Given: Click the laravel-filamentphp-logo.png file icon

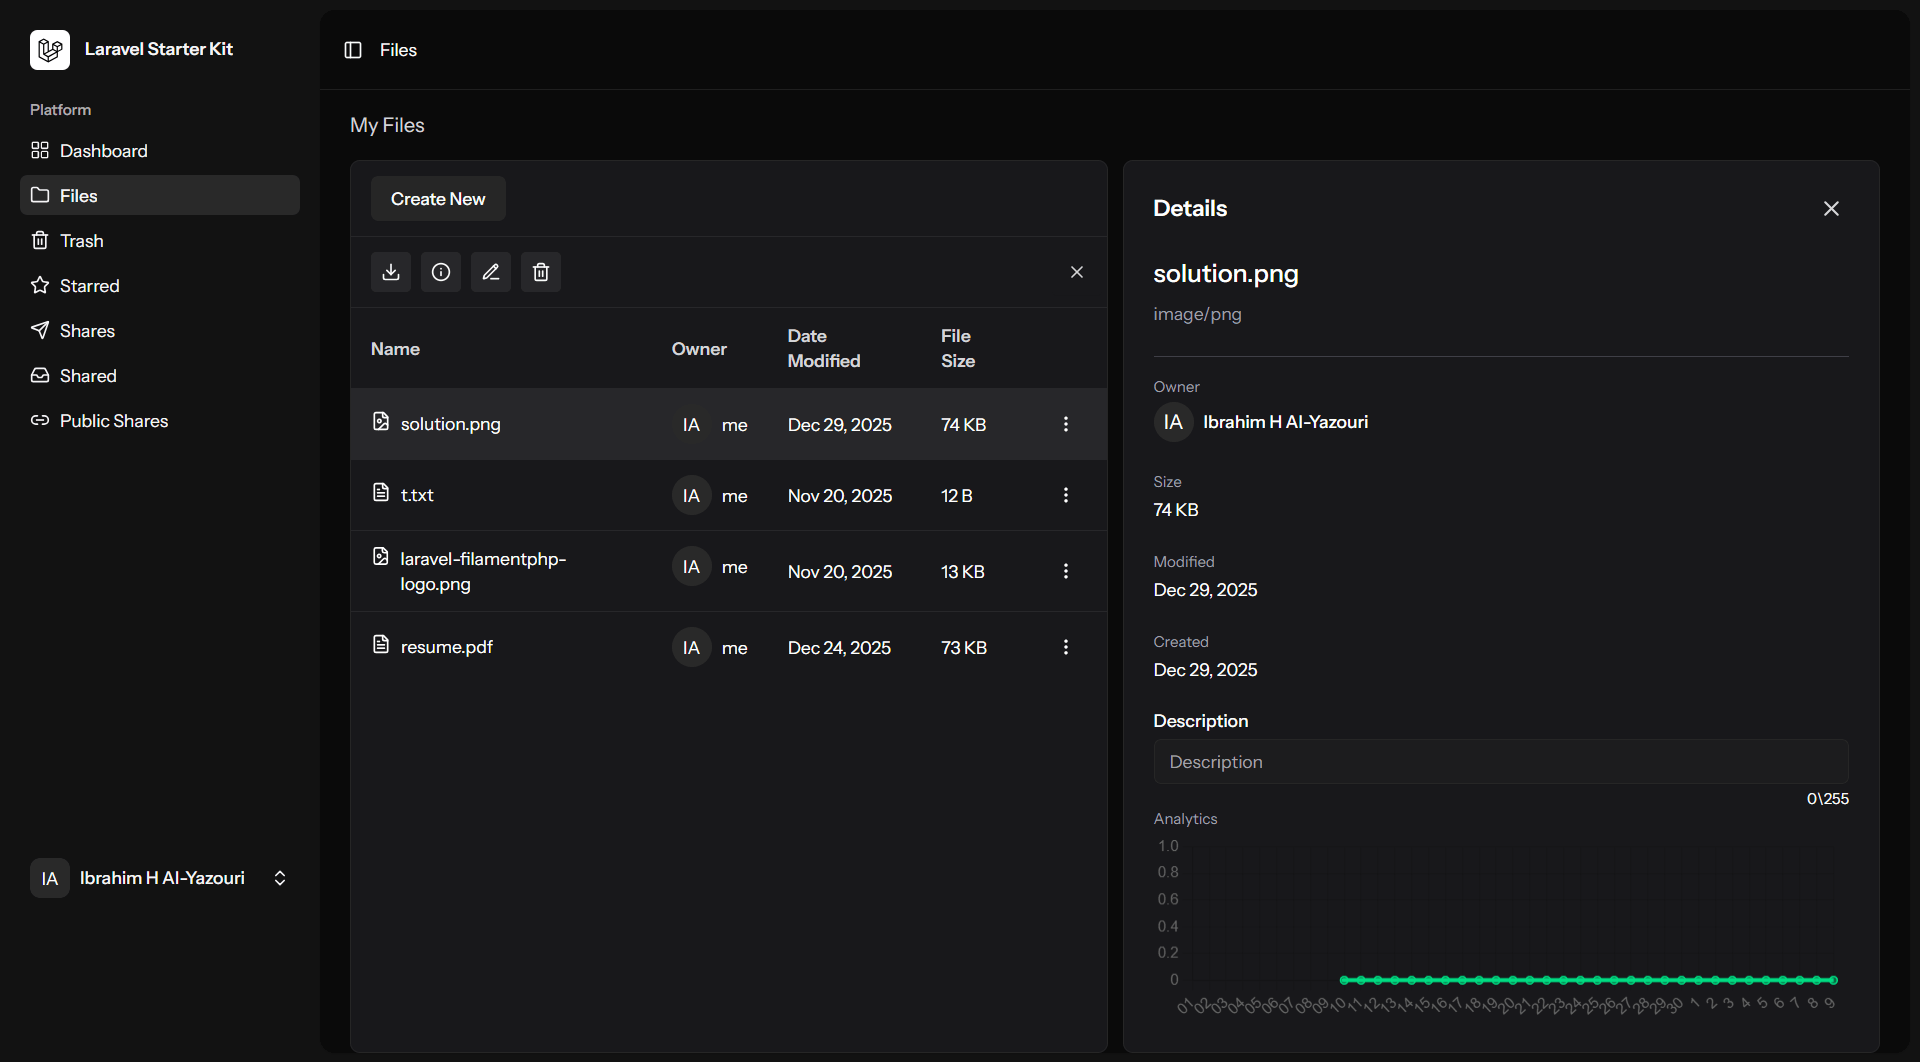Looking at the screenshot, I should [x=381, y=556].
